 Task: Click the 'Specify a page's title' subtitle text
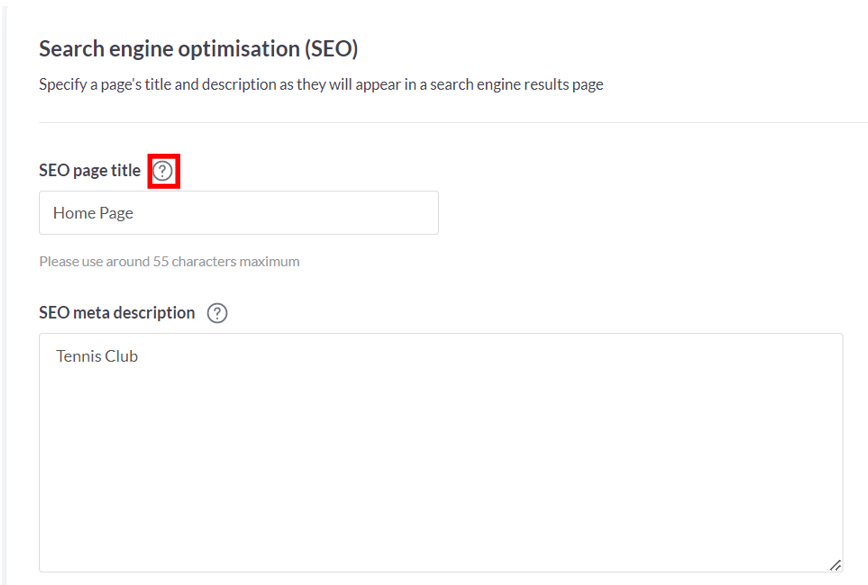[x=321, y=85]
